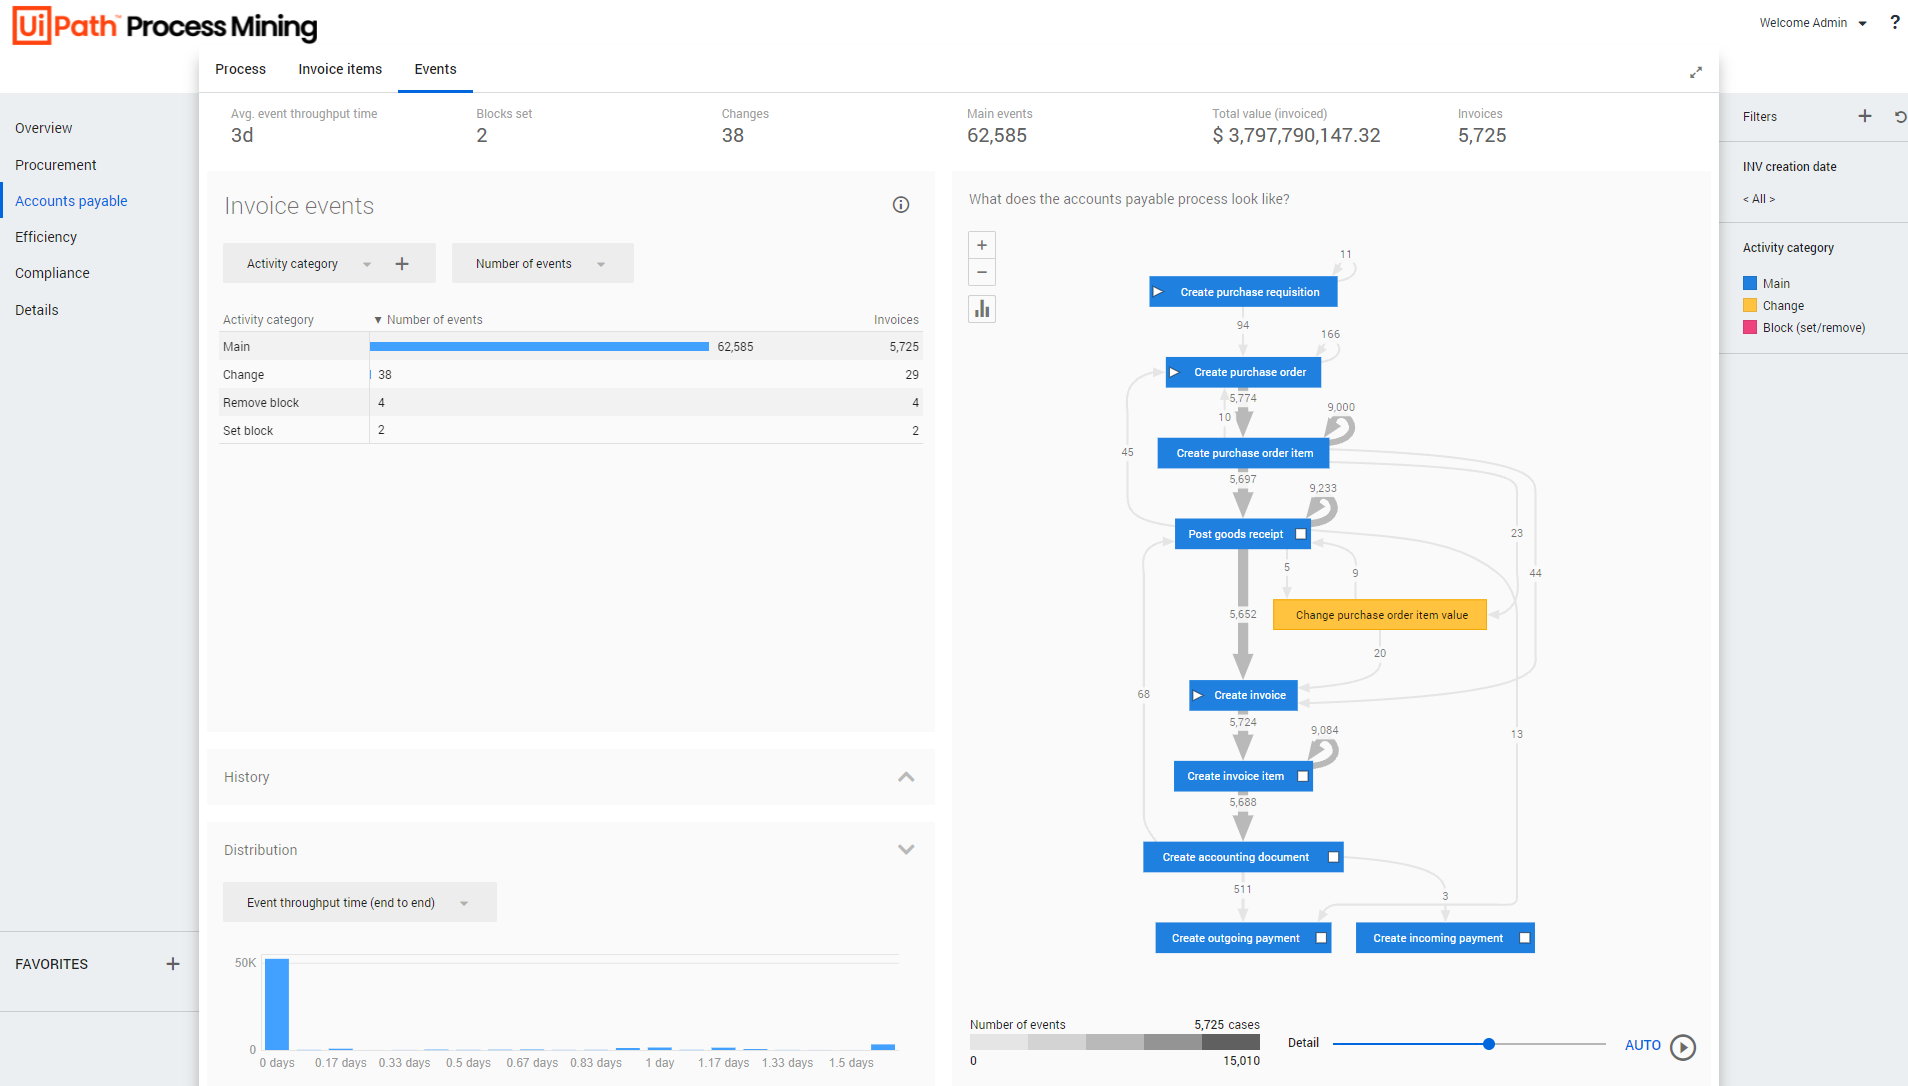1908x1086 pixels.
Task: Select the Create purchase order item node
Action: coord(1243,453)
